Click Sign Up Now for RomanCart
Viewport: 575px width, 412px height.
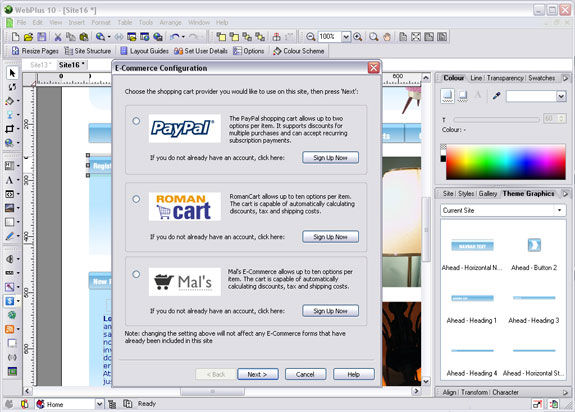[330, 237]
